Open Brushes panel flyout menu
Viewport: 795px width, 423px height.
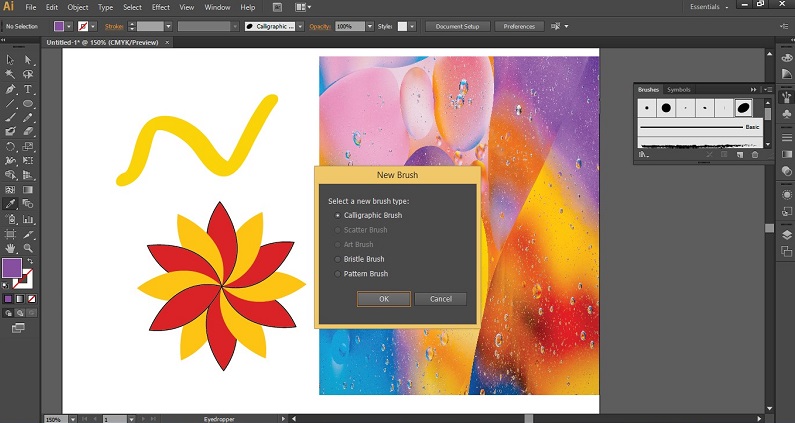(x=767, y=90)
